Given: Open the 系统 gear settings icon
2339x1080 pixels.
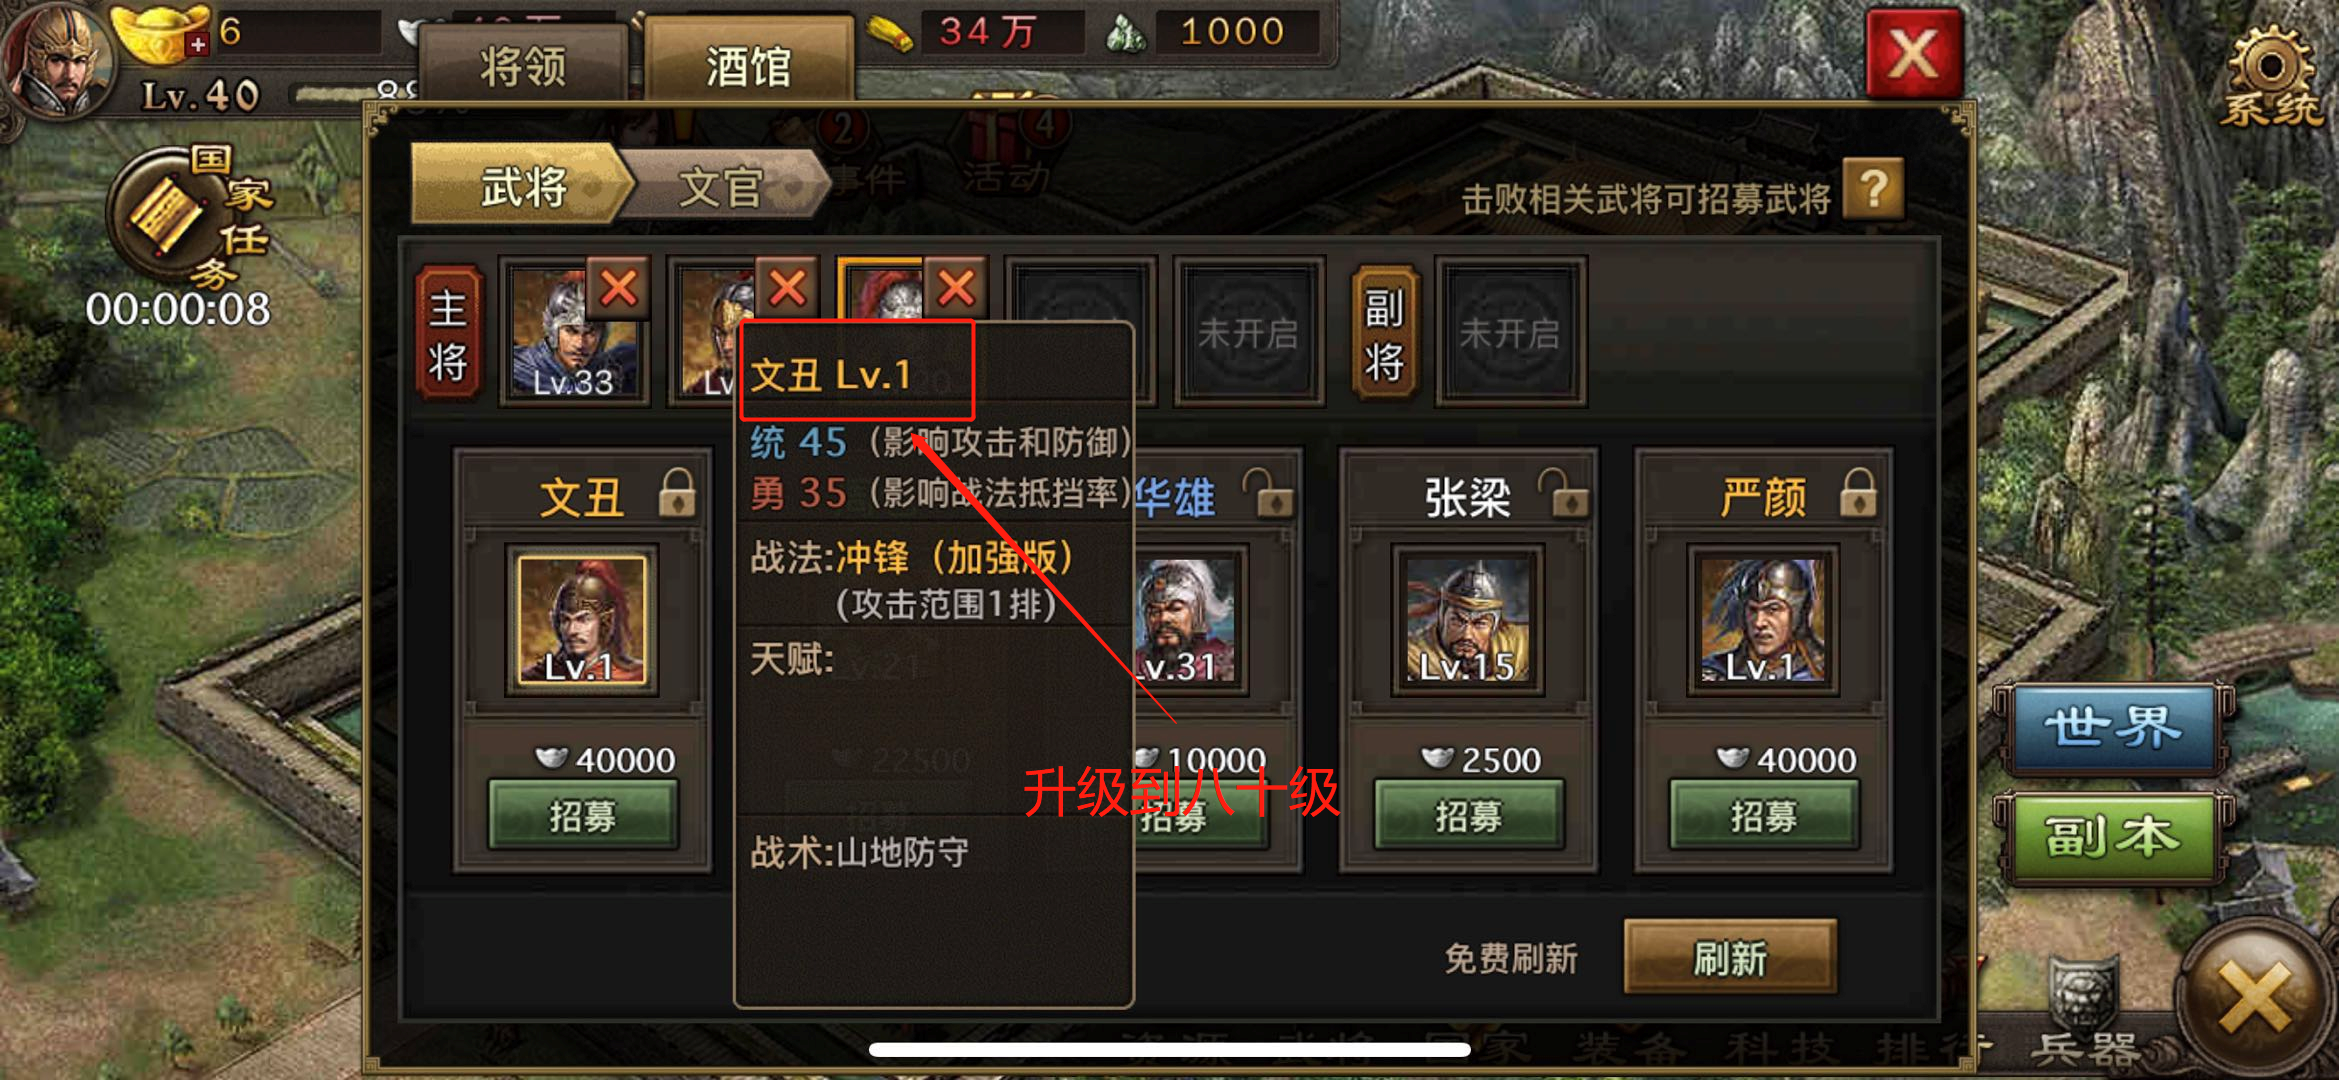Looking at the screenshot, I should 2270,75.
